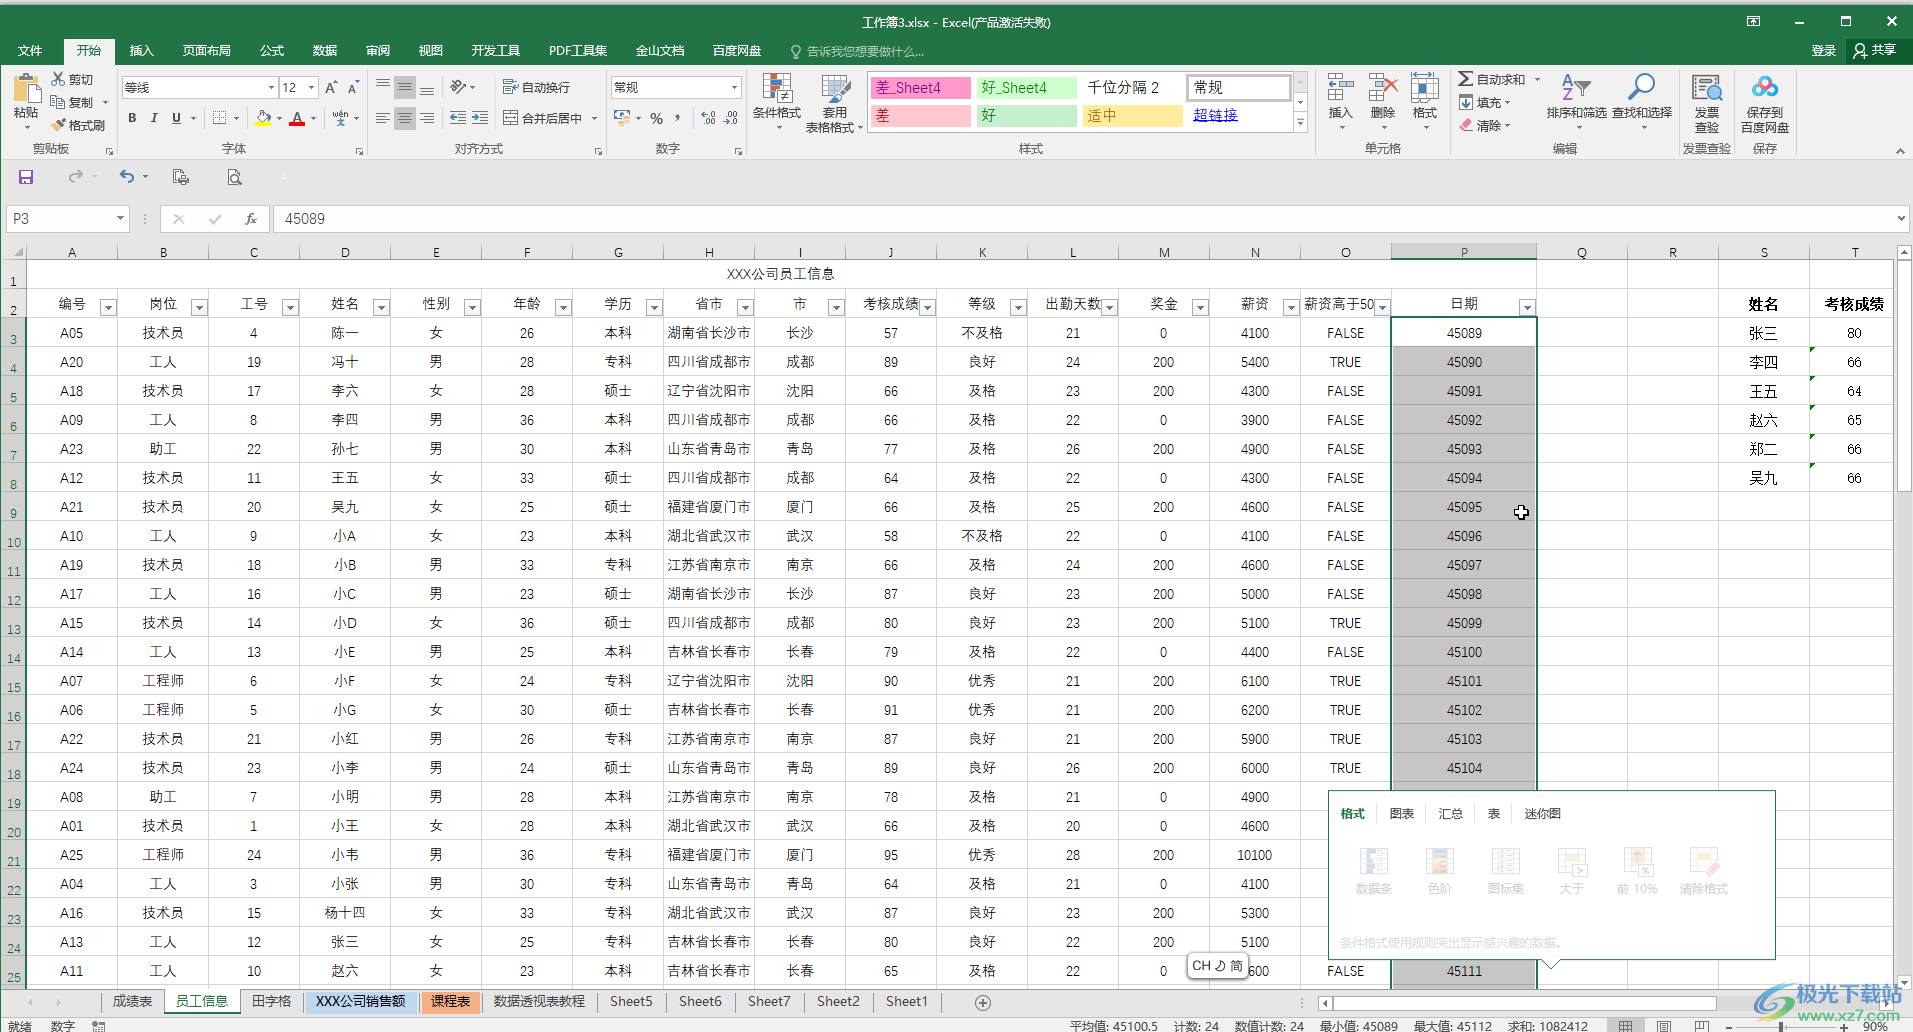1913x1032 pixels.
Task: Click the Save icon in quick access toolbar
Action: point(26,177)
